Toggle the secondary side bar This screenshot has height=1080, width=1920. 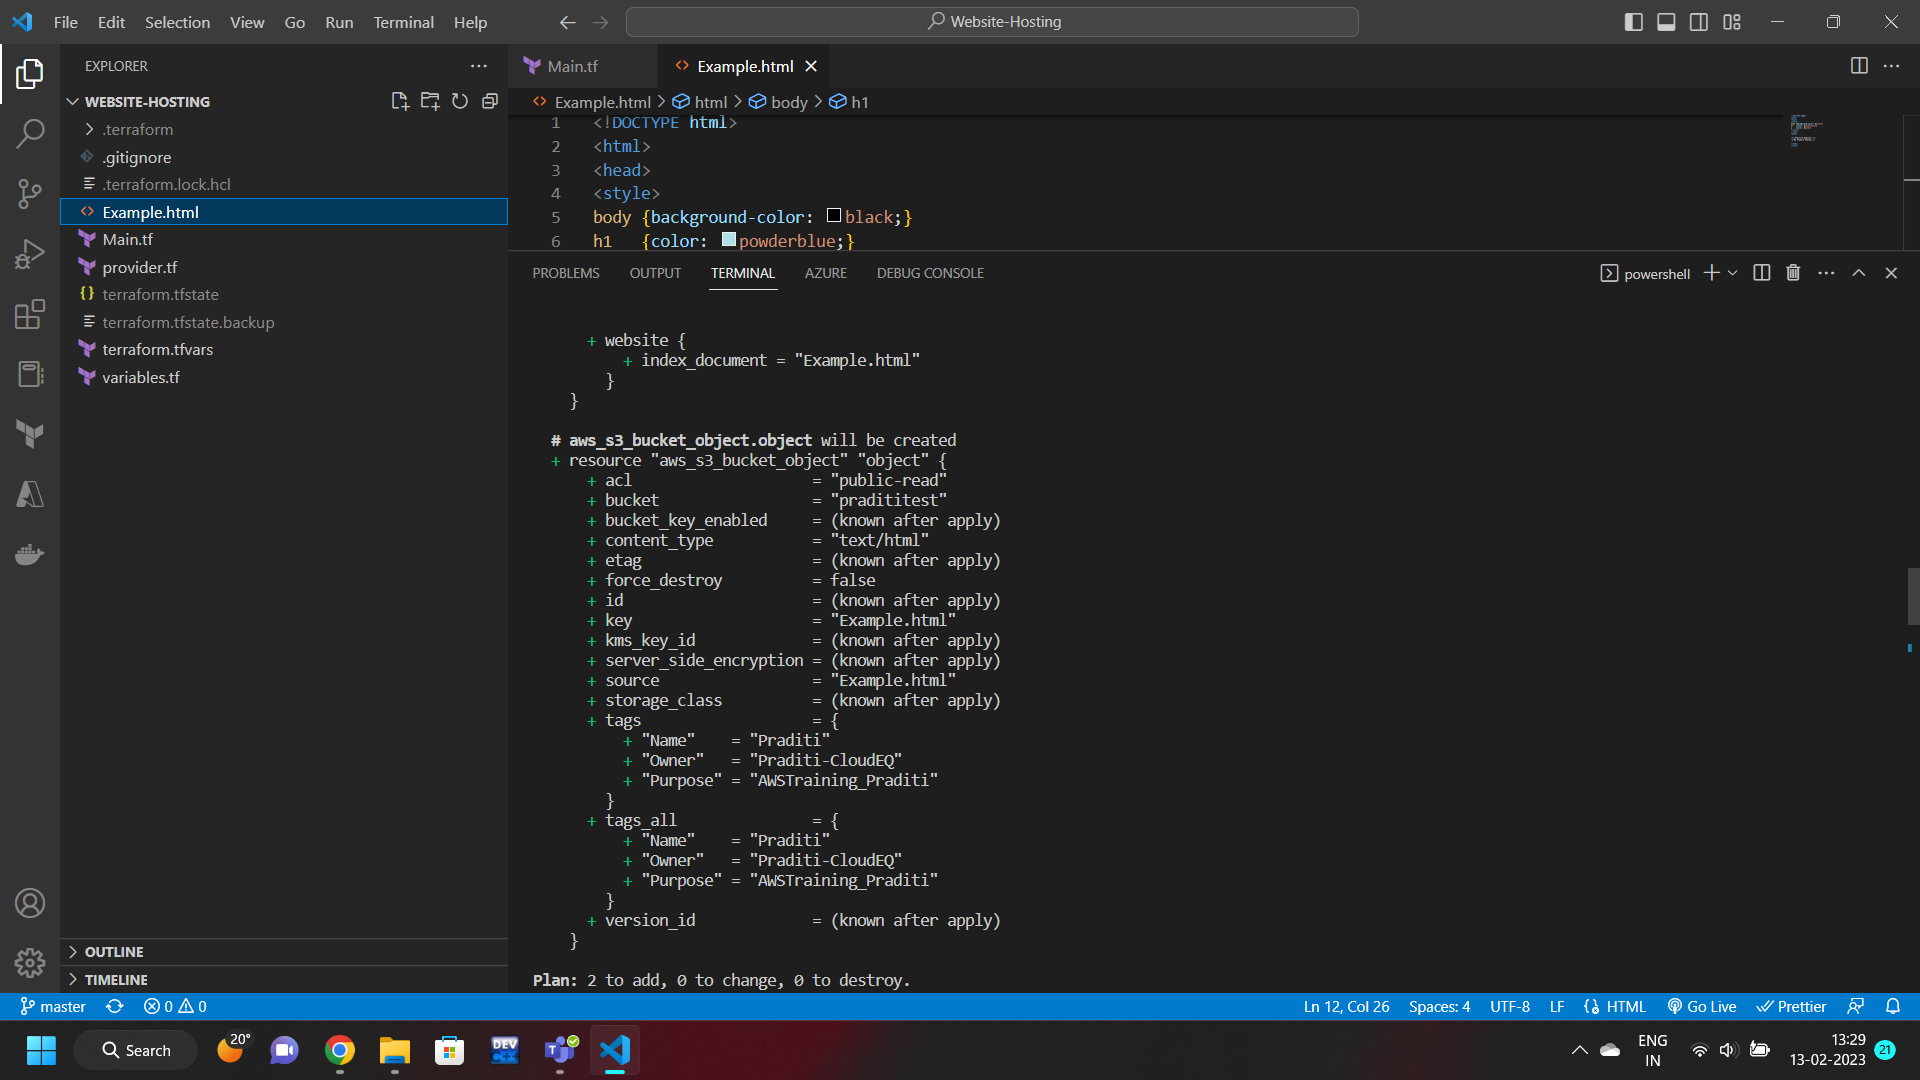point(1698,21)
